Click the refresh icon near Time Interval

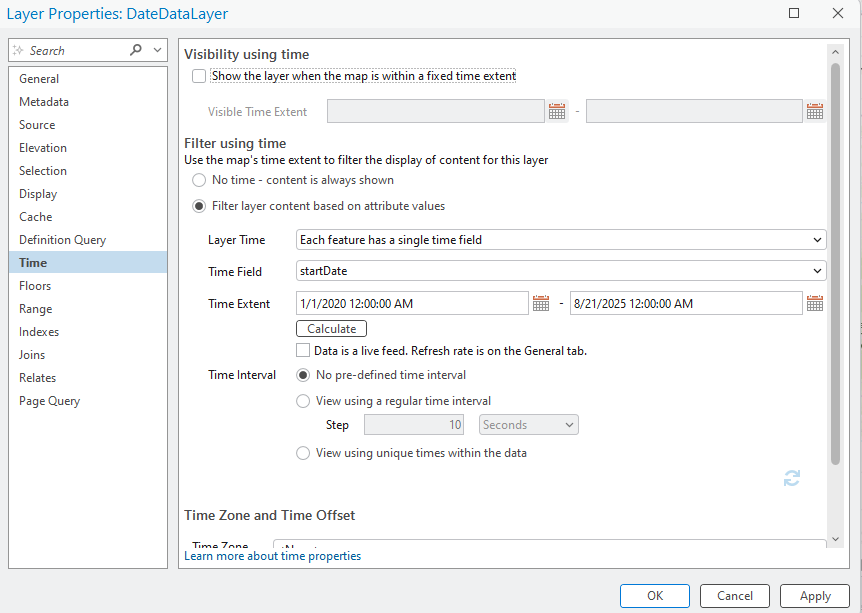792,479
